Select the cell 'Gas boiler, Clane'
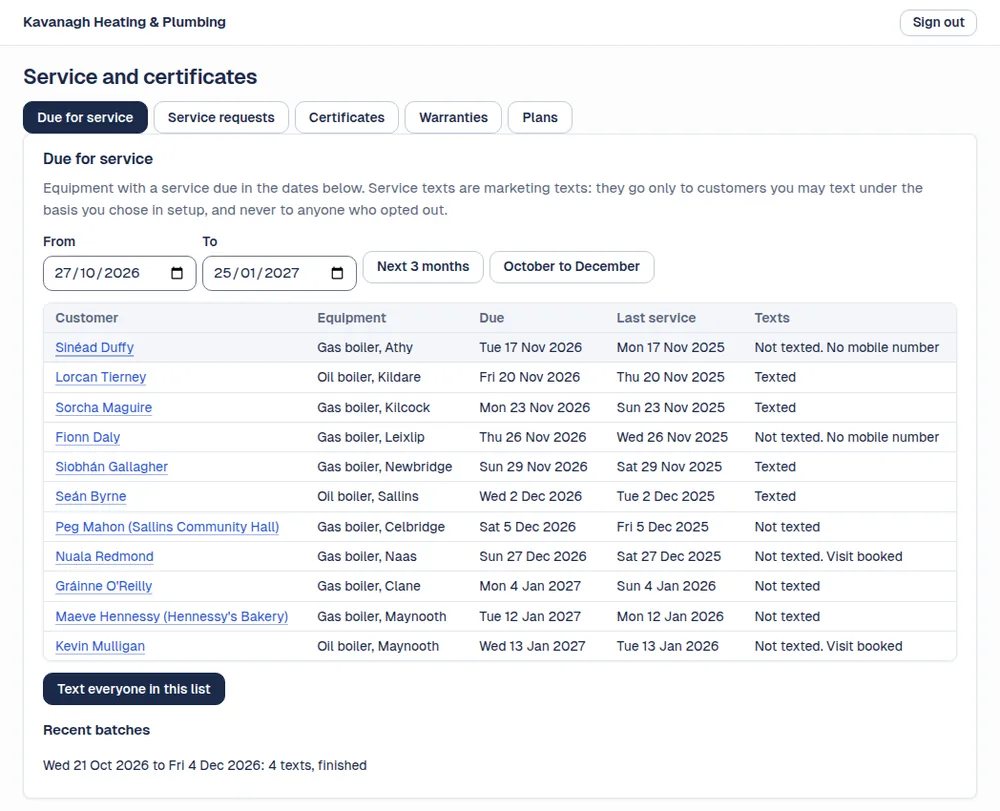This screenshot has height=811, width=1000. coord(369,586)
